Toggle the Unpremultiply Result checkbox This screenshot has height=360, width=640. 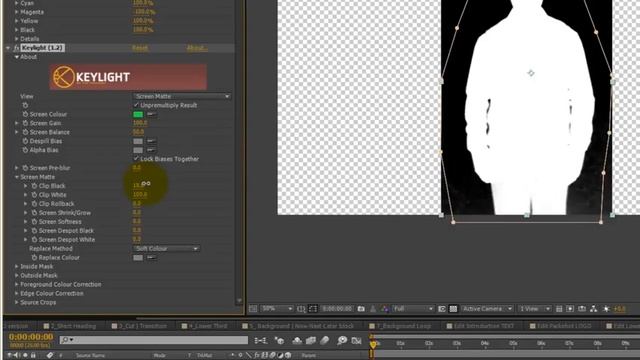click(x=136, y=105)
